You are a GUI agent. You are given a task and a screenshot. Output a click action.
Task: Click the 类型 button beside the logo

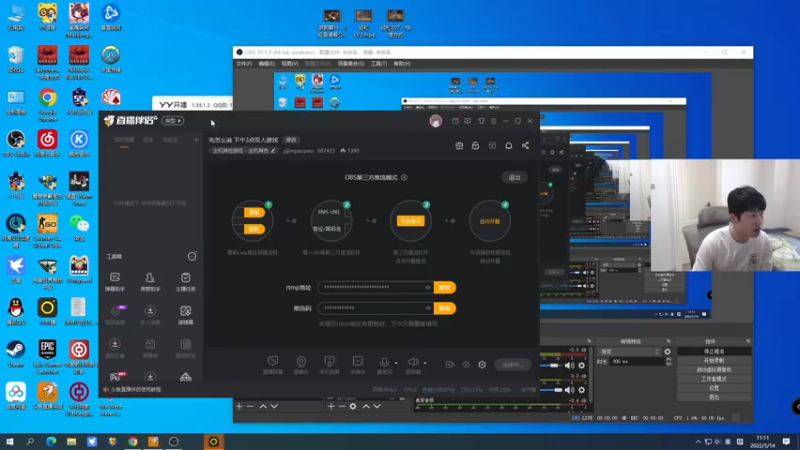pos(173,121)
